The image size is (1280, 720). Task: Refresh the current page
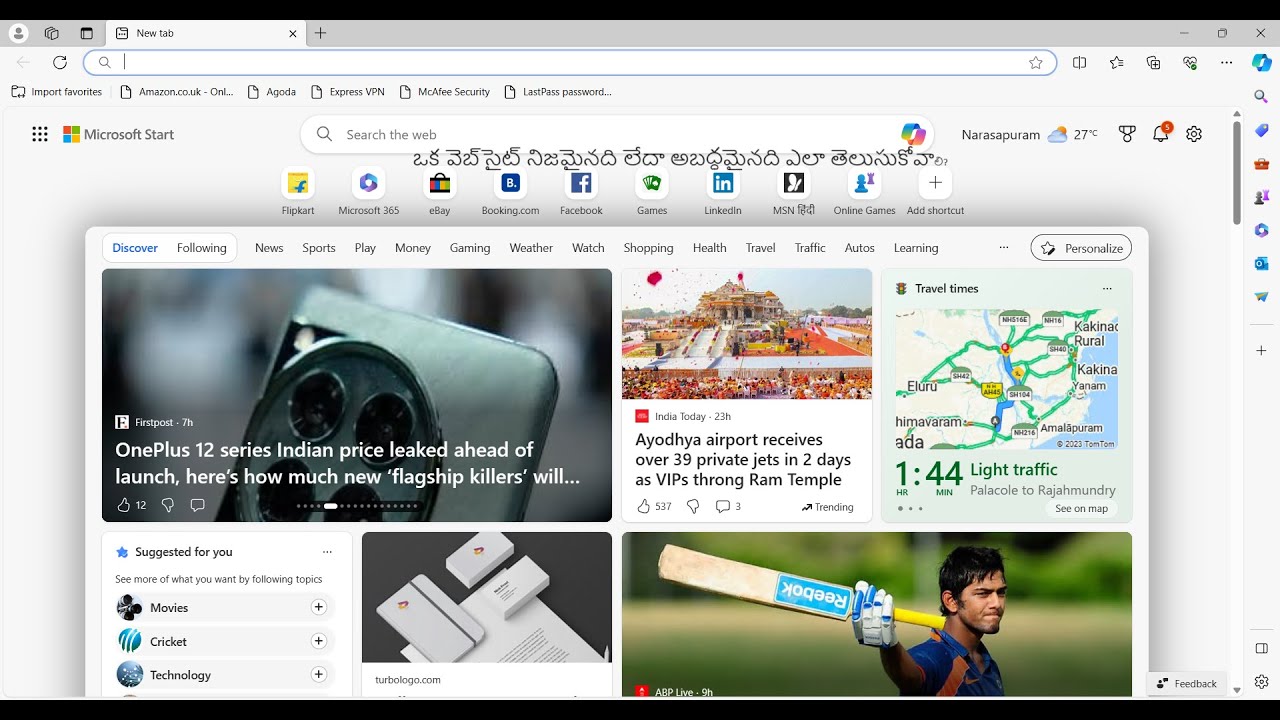coord(60,62)
